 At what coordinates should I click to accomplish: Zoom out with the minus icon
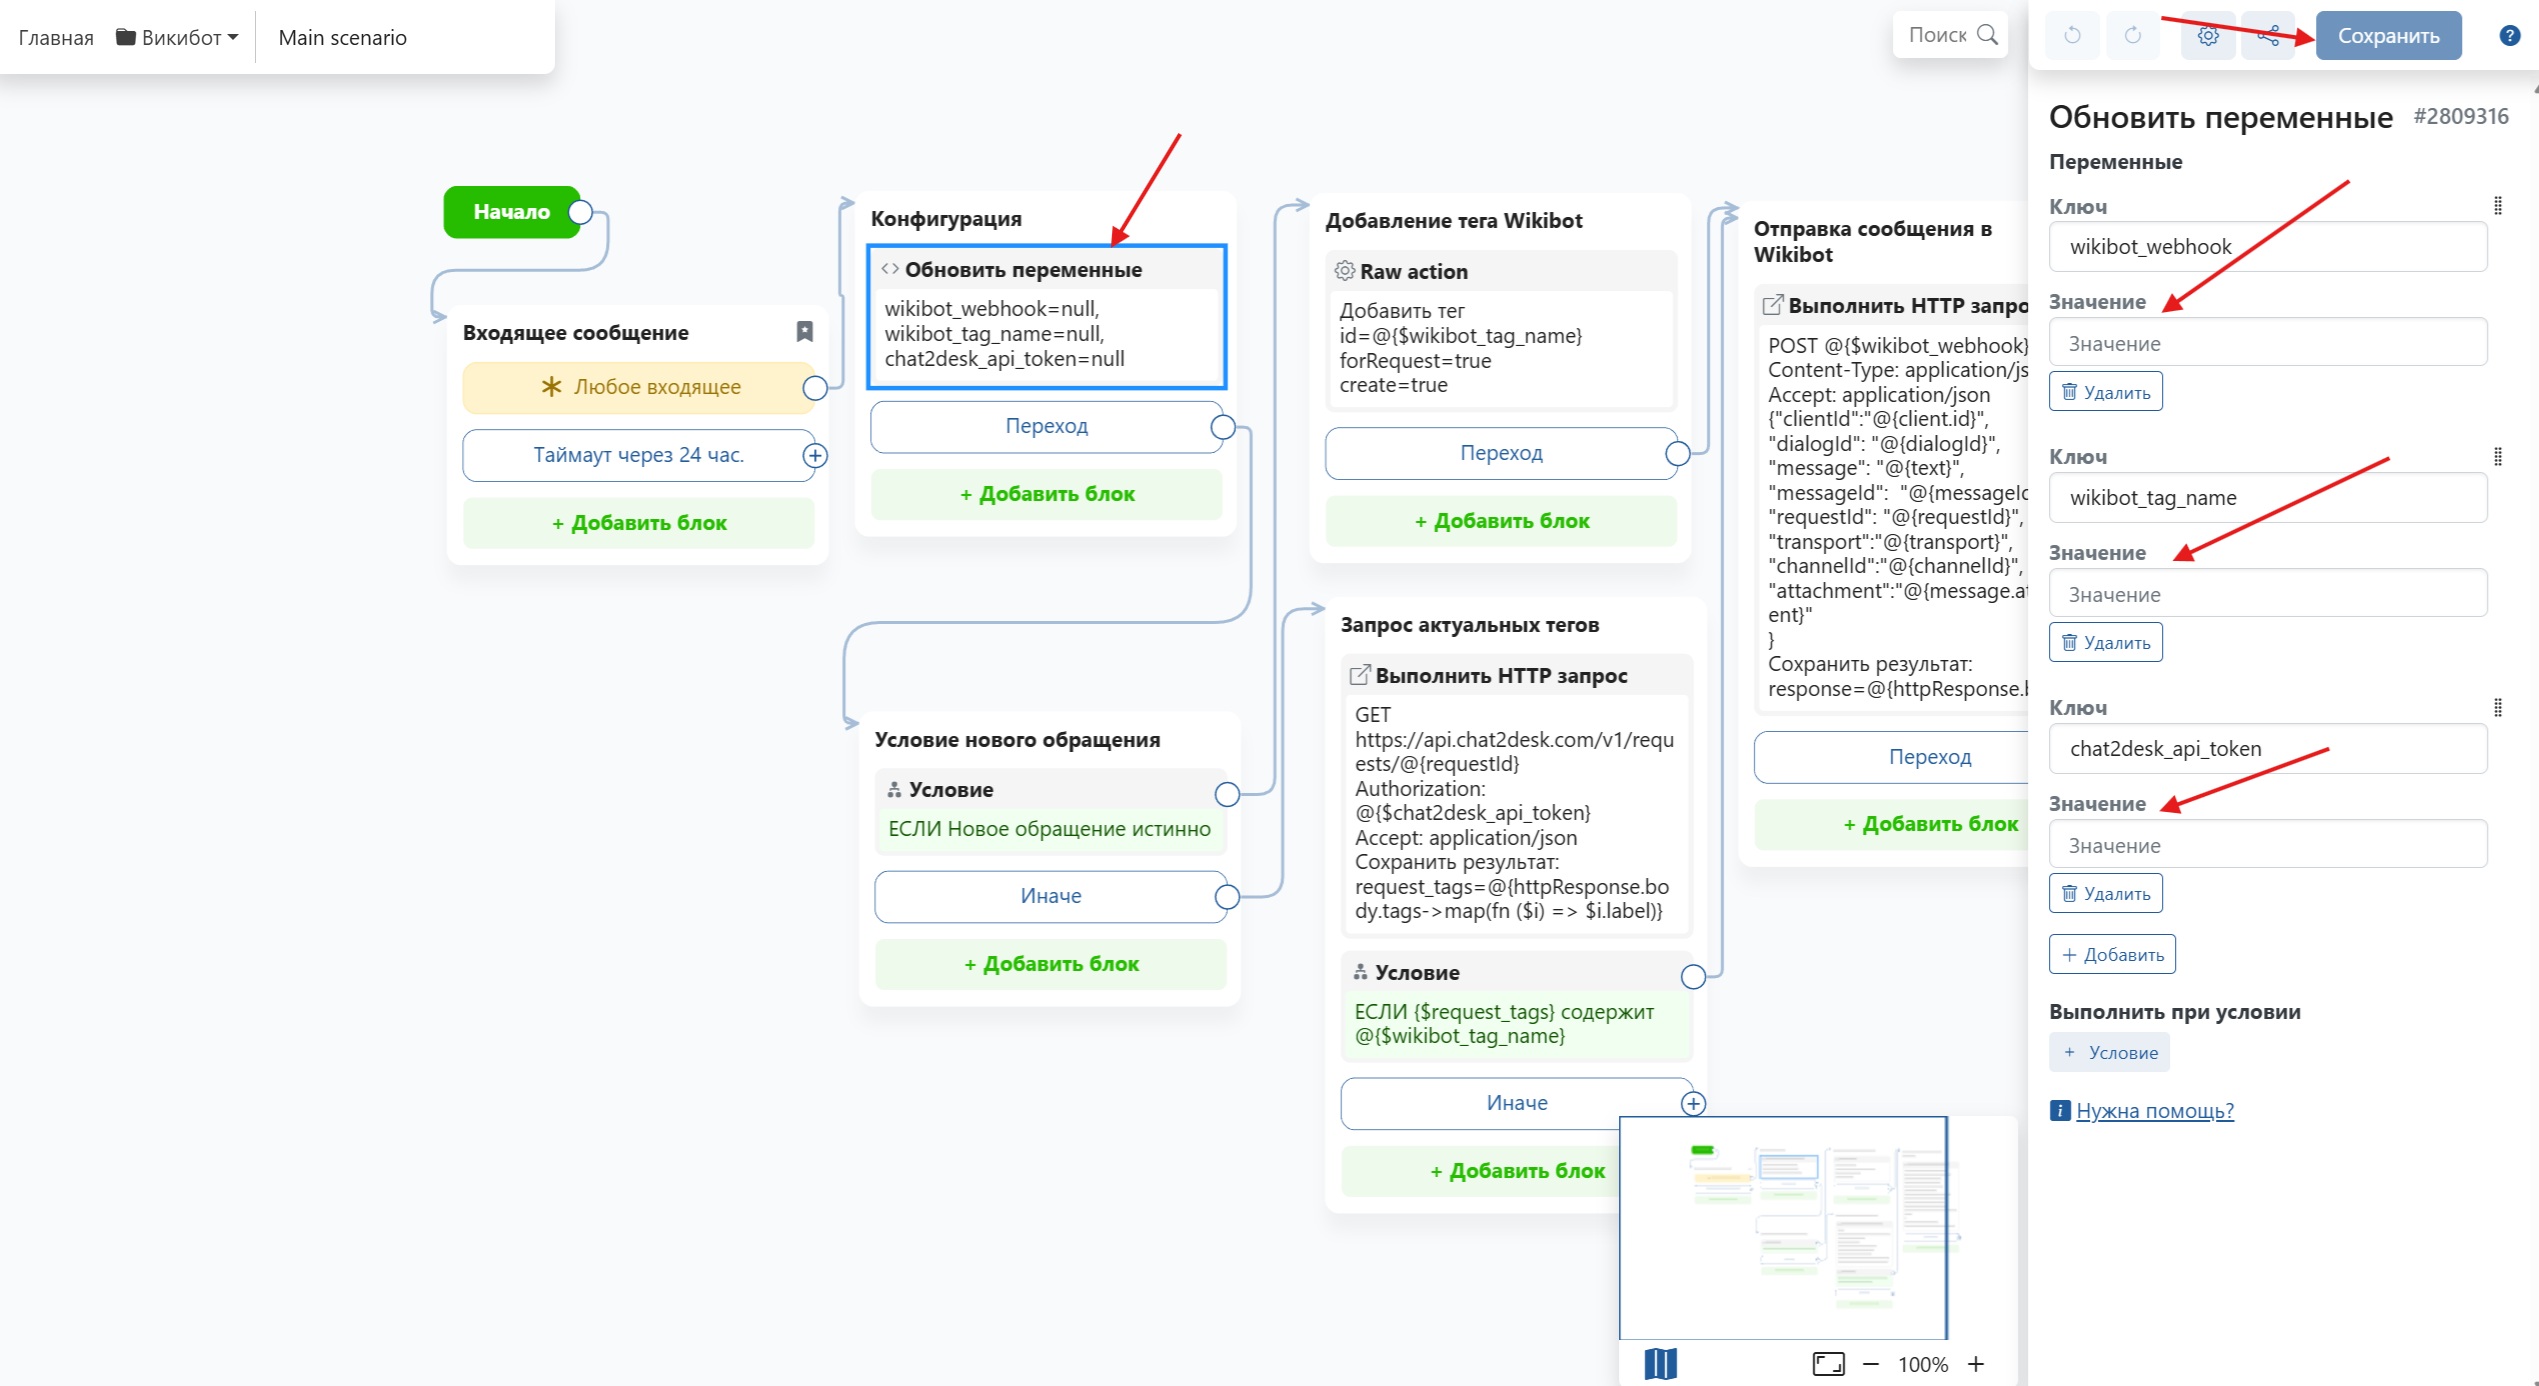tap(1871, 1364)
